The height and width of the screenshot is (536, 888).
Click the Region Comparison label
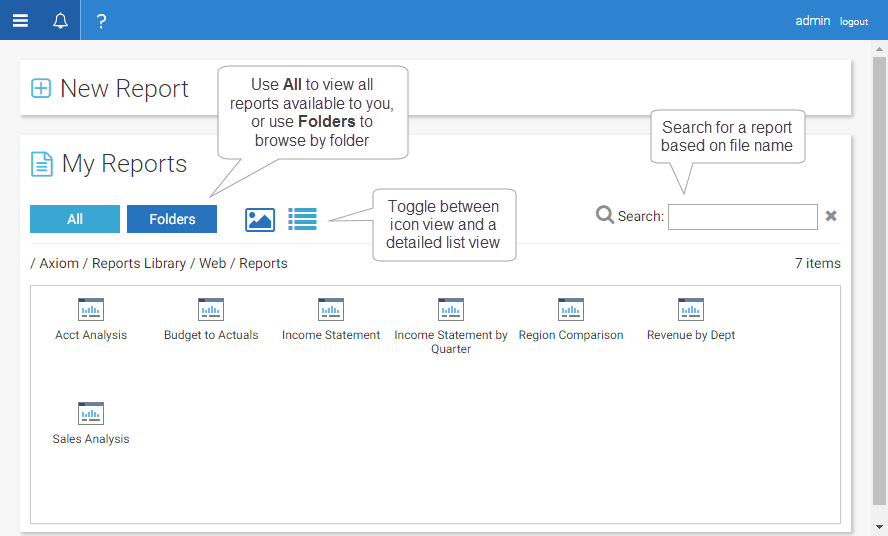click(x=571, y=335)
